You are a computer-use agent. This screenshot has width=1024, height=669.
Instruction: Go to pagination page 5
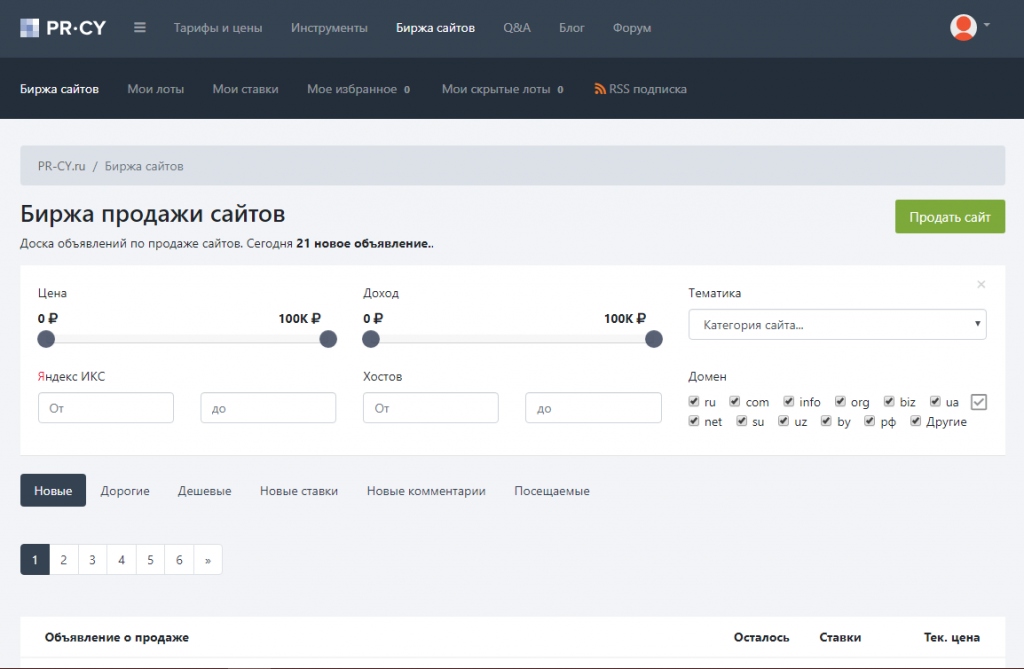point(150,559)
